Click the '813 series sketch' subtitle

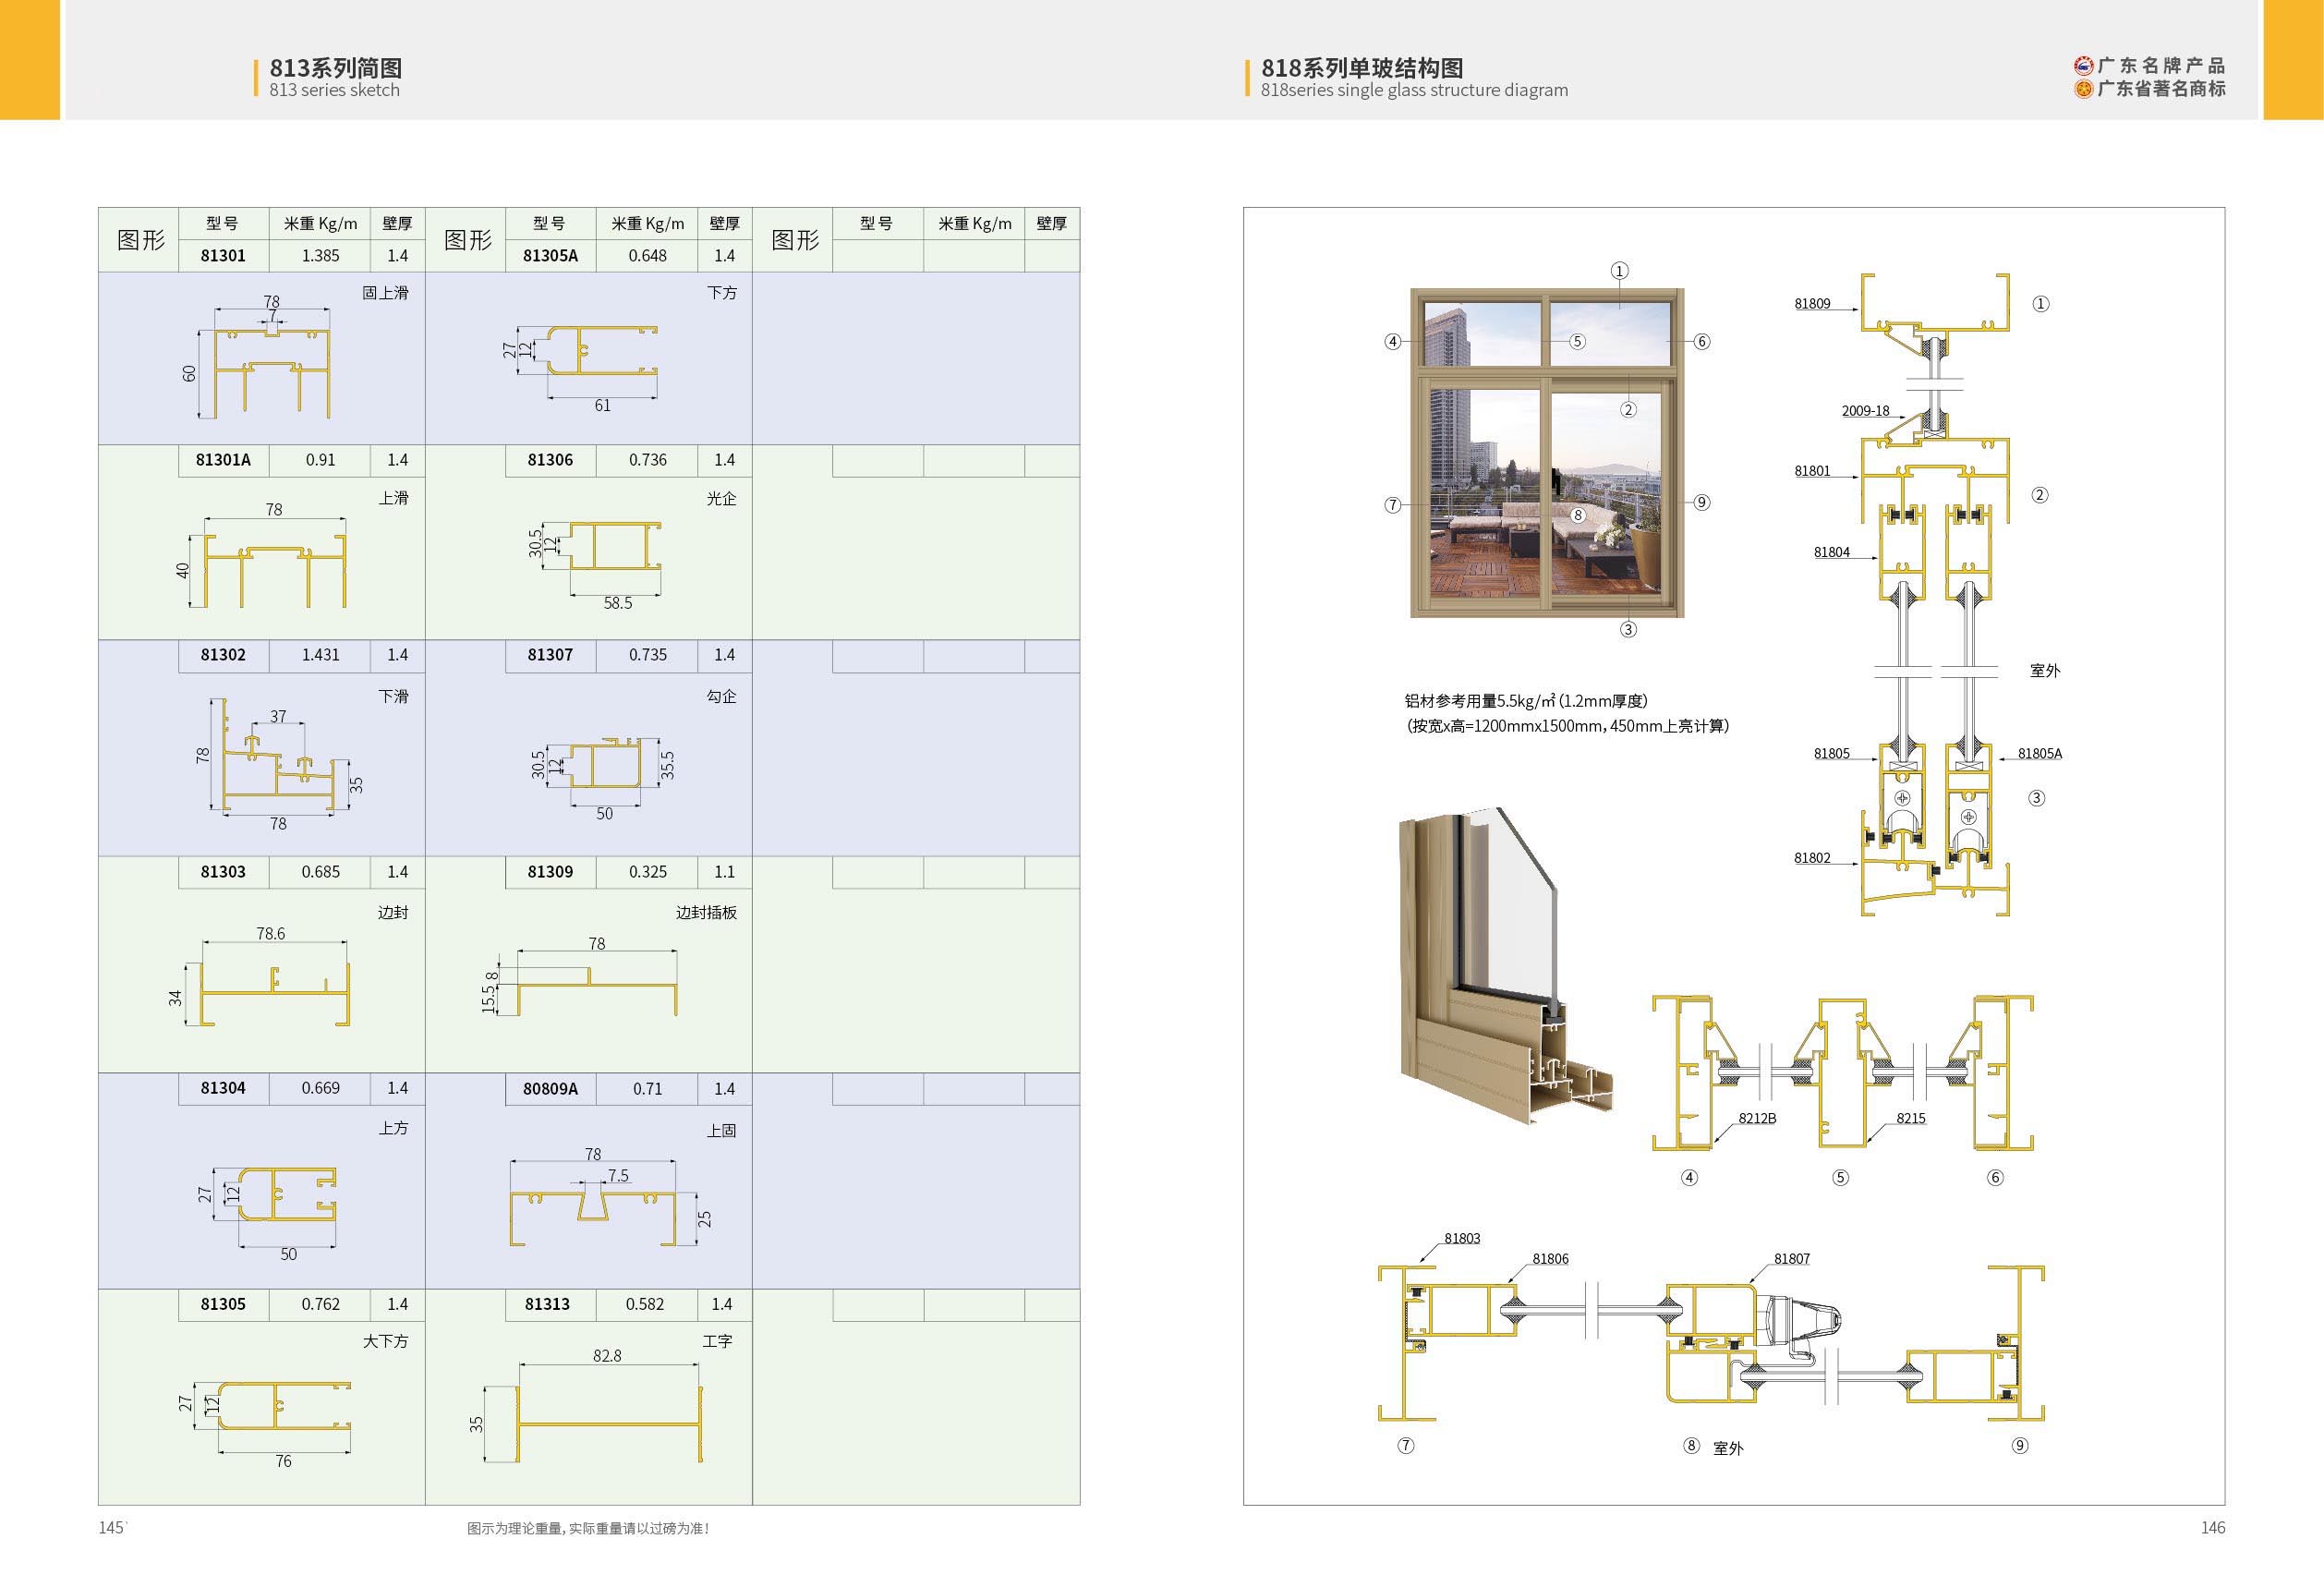point(334,90)
